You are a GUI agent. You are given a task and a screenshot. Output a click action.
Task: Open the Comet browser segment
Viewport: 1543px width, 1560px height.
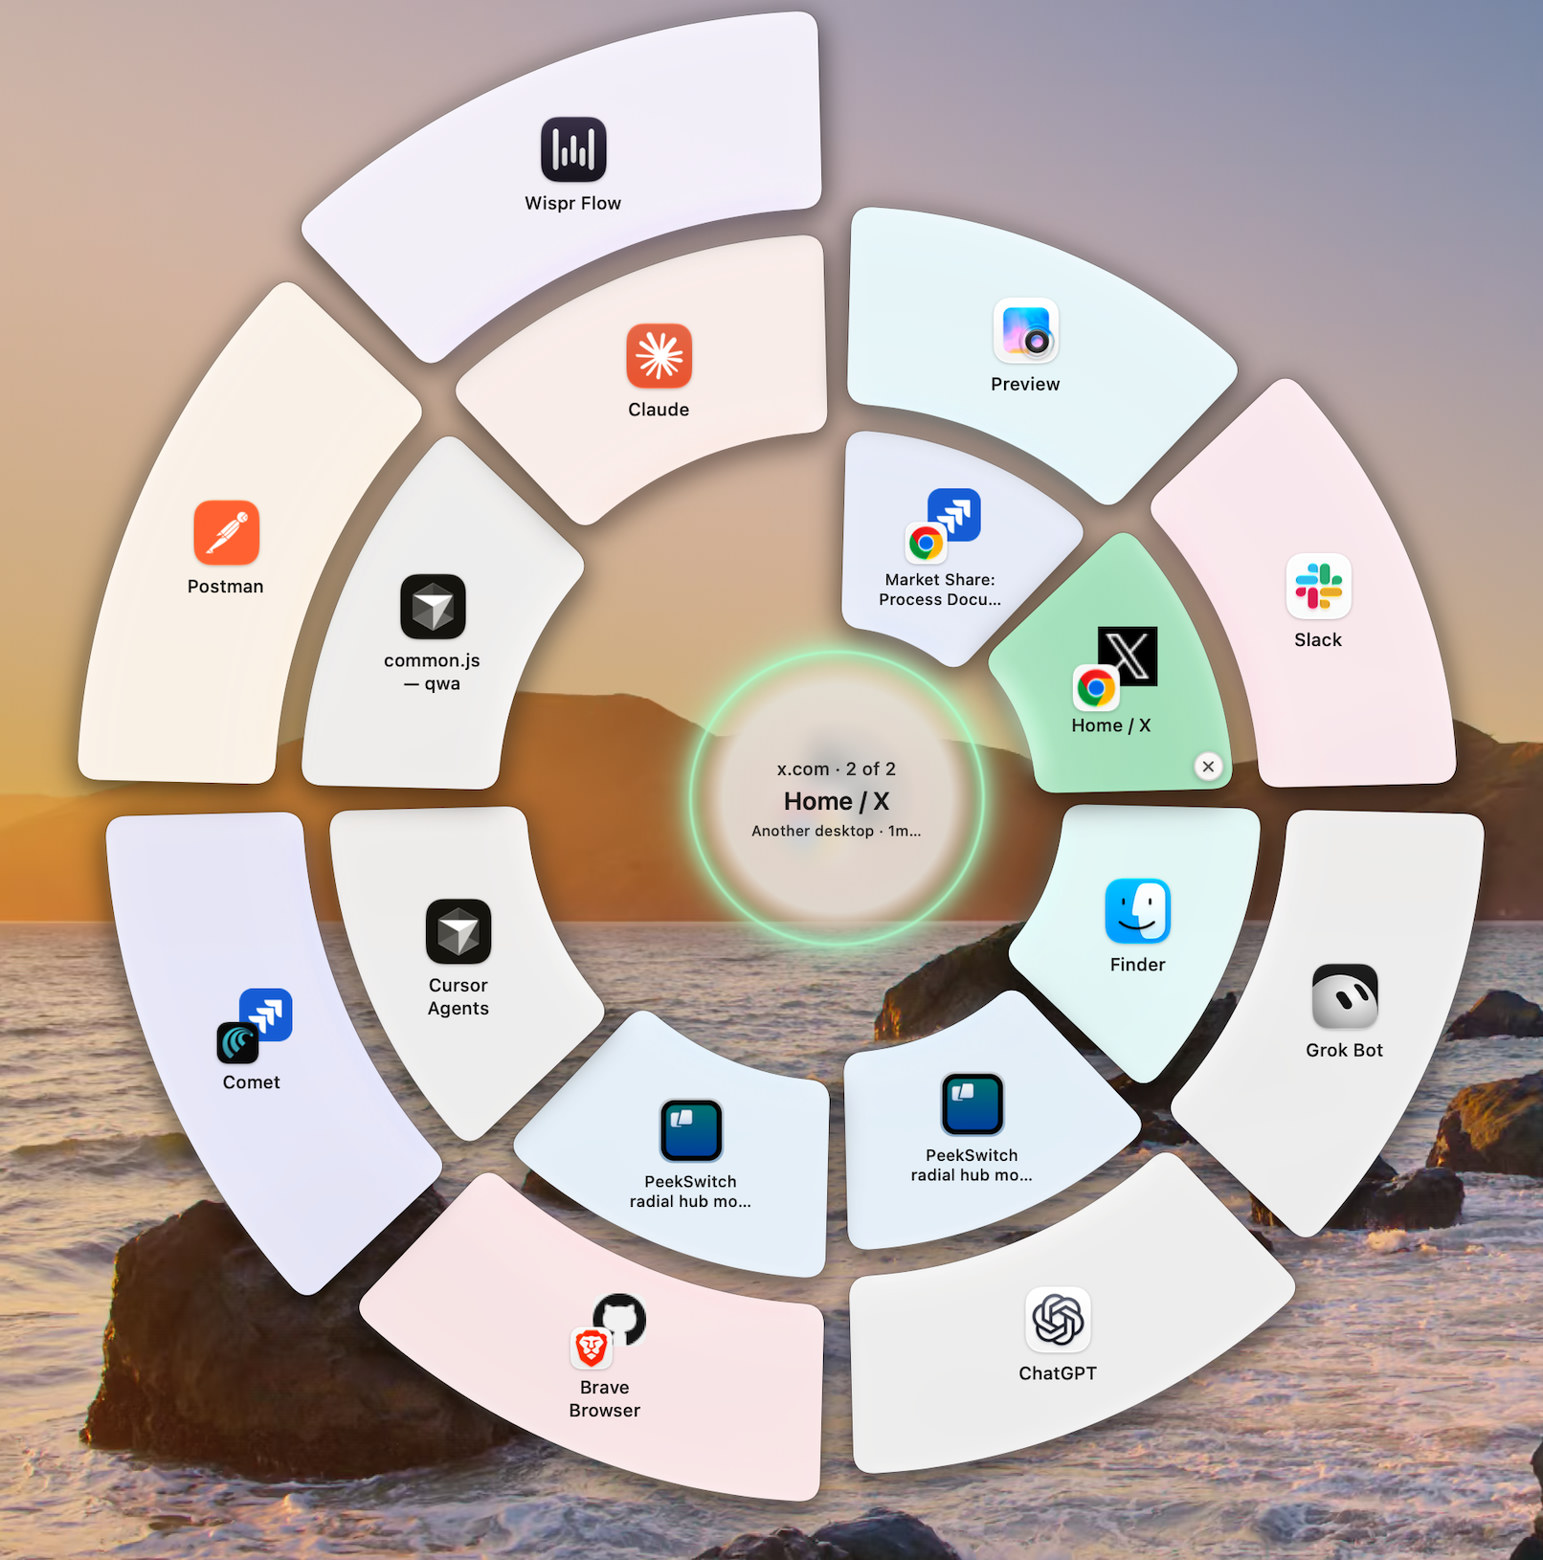252,1040
